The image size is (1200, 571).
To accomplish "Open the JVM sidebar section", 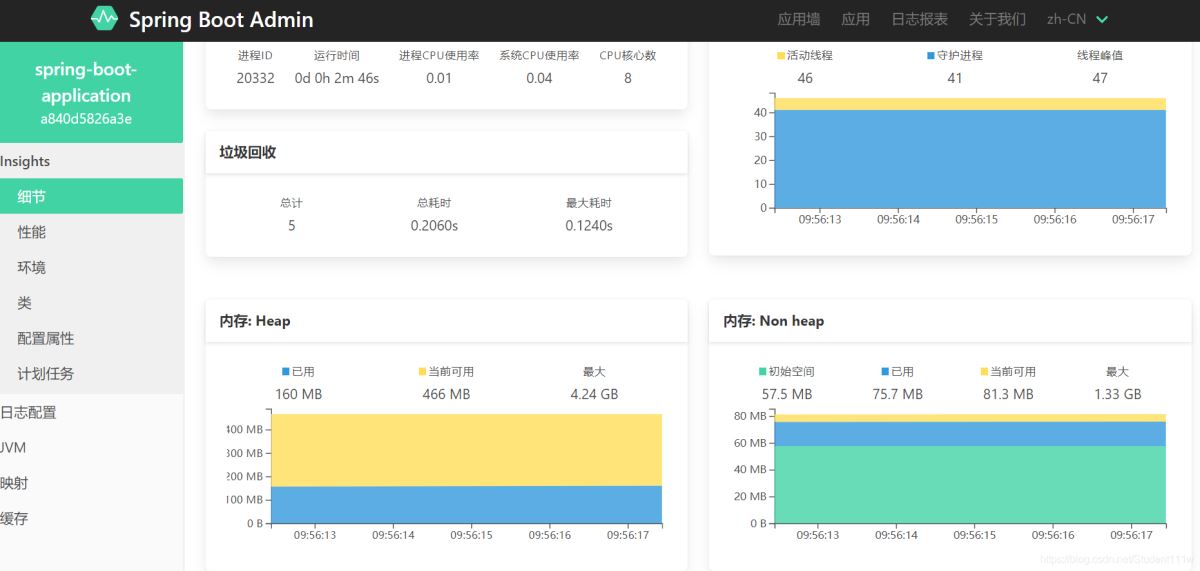I will (14, 447).
